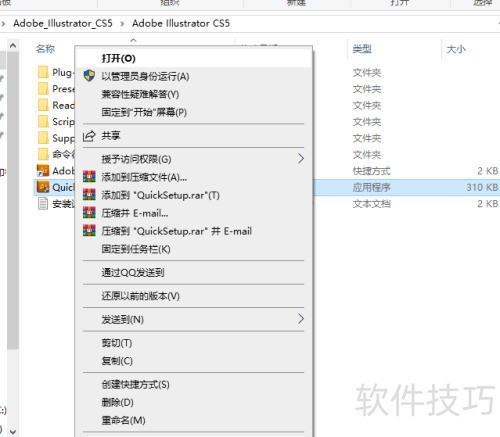The height and width of the screenshot is (437, 500).
Task: Click 2 KB size of text document row
Action: [488, 204]
